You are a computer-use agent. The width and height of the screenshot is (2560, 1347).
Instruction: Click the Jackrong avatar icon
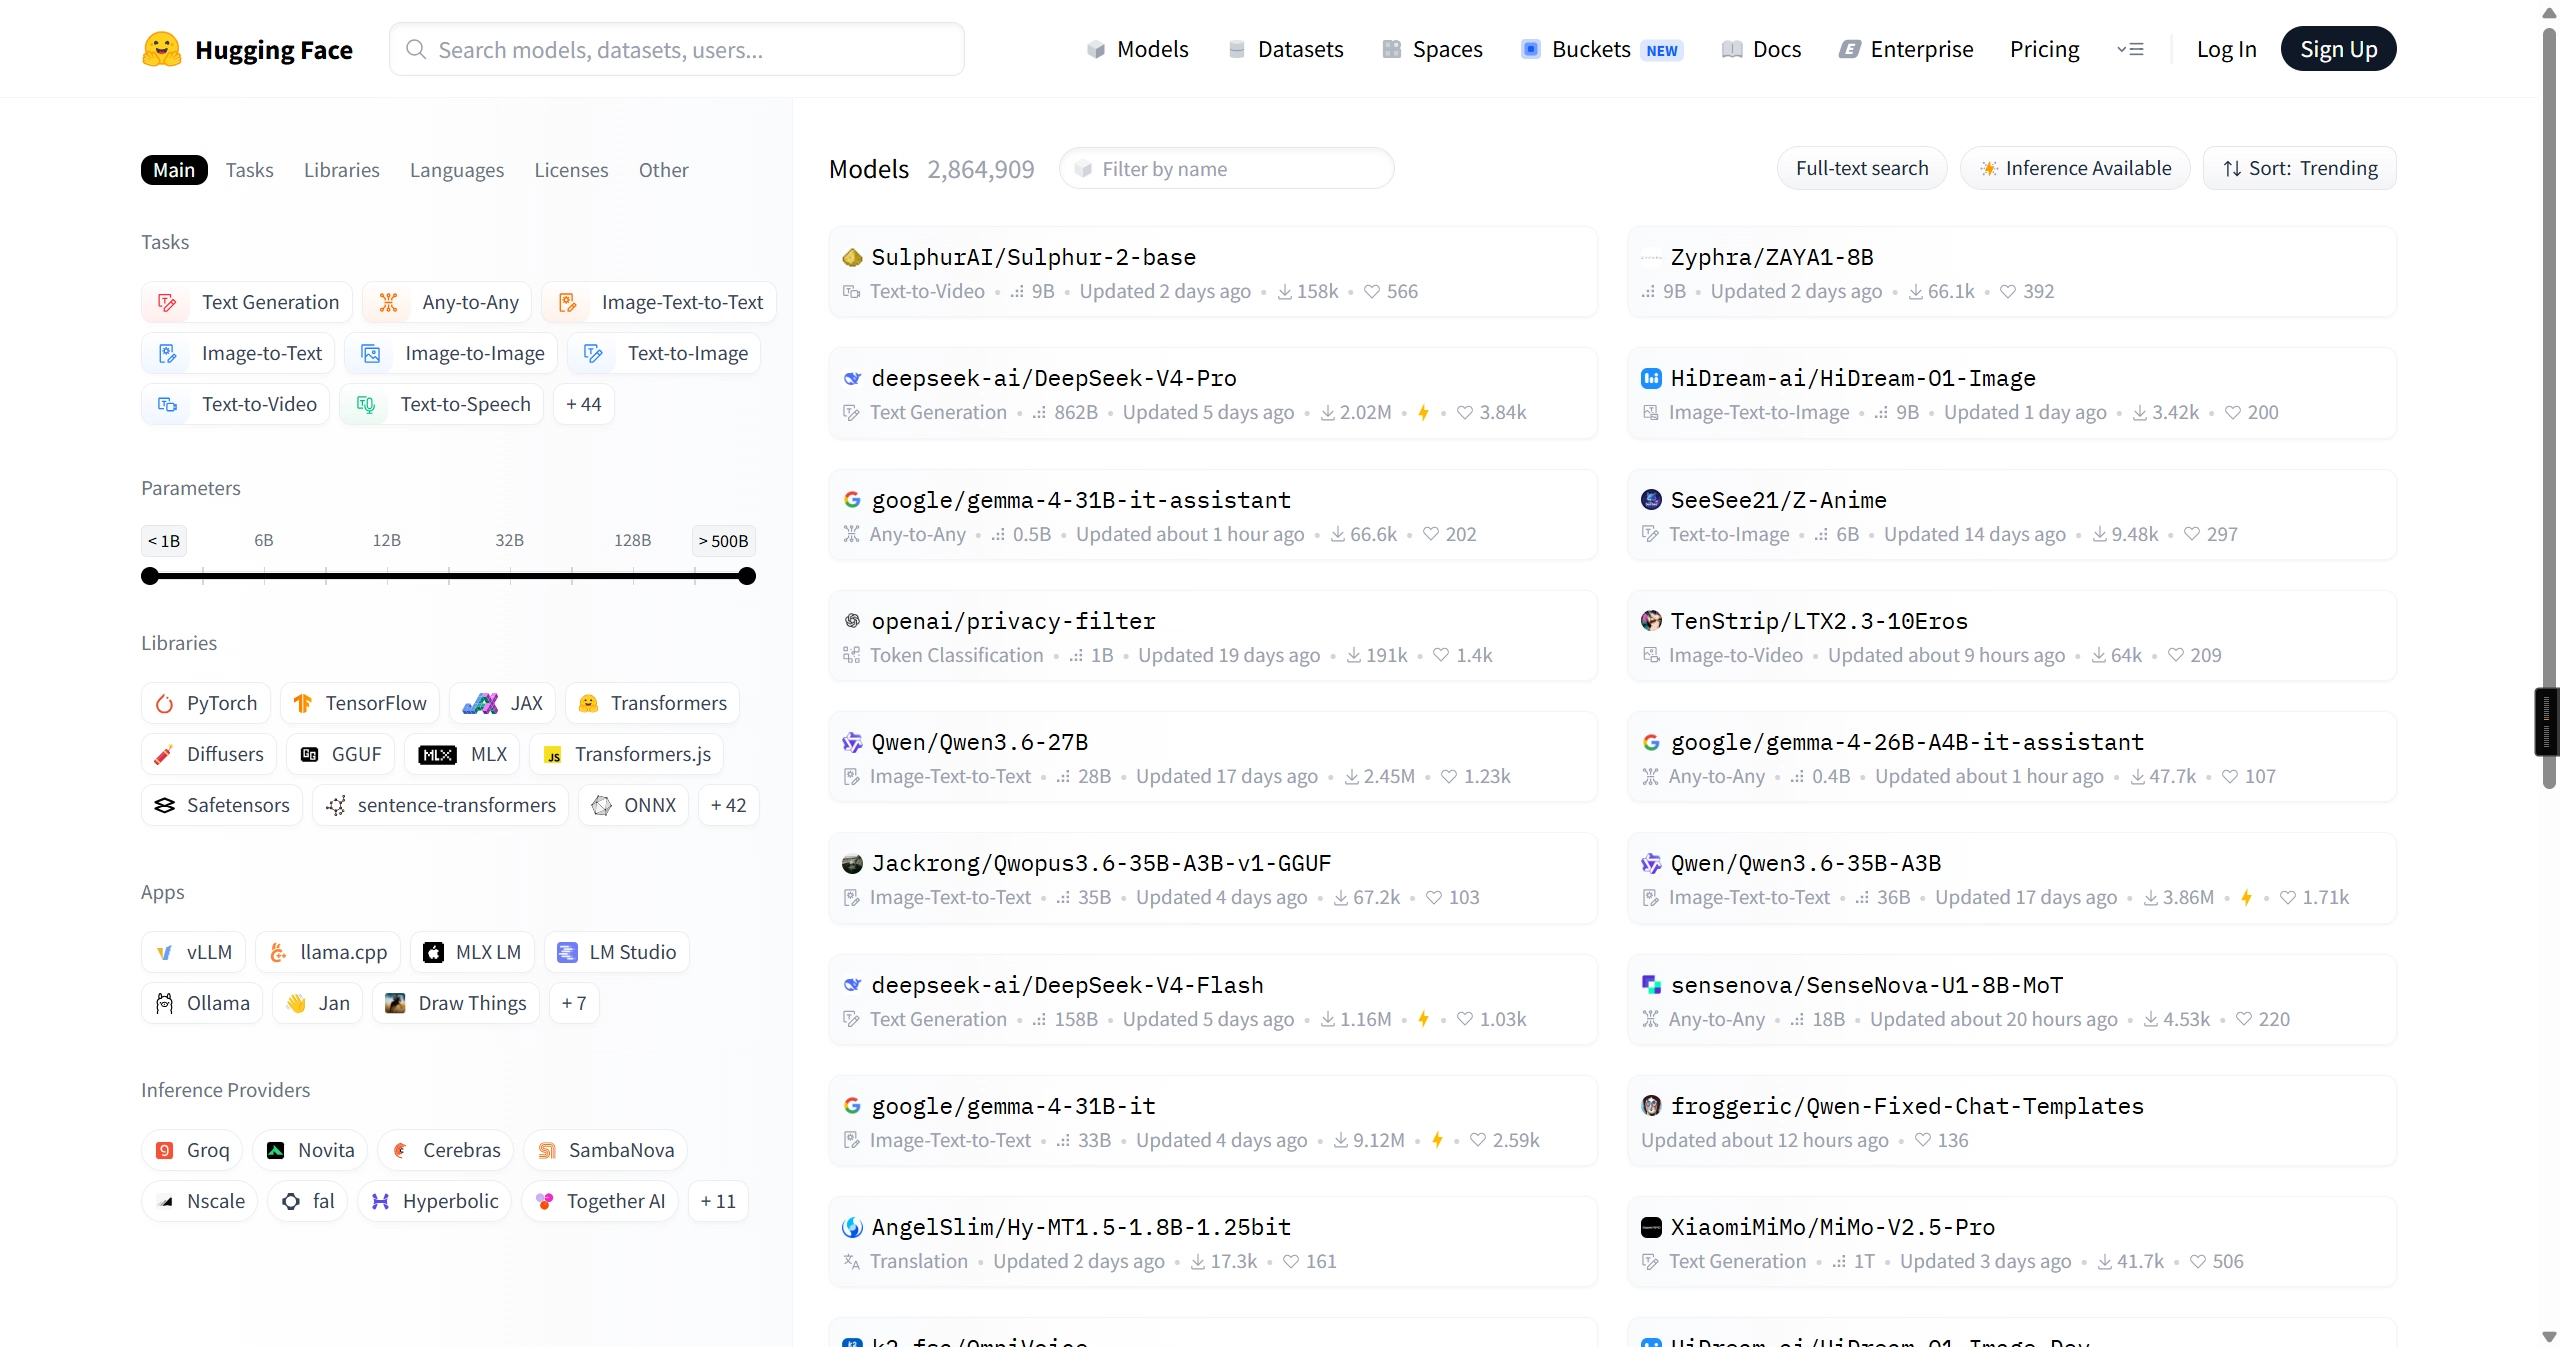click(852, 864)
